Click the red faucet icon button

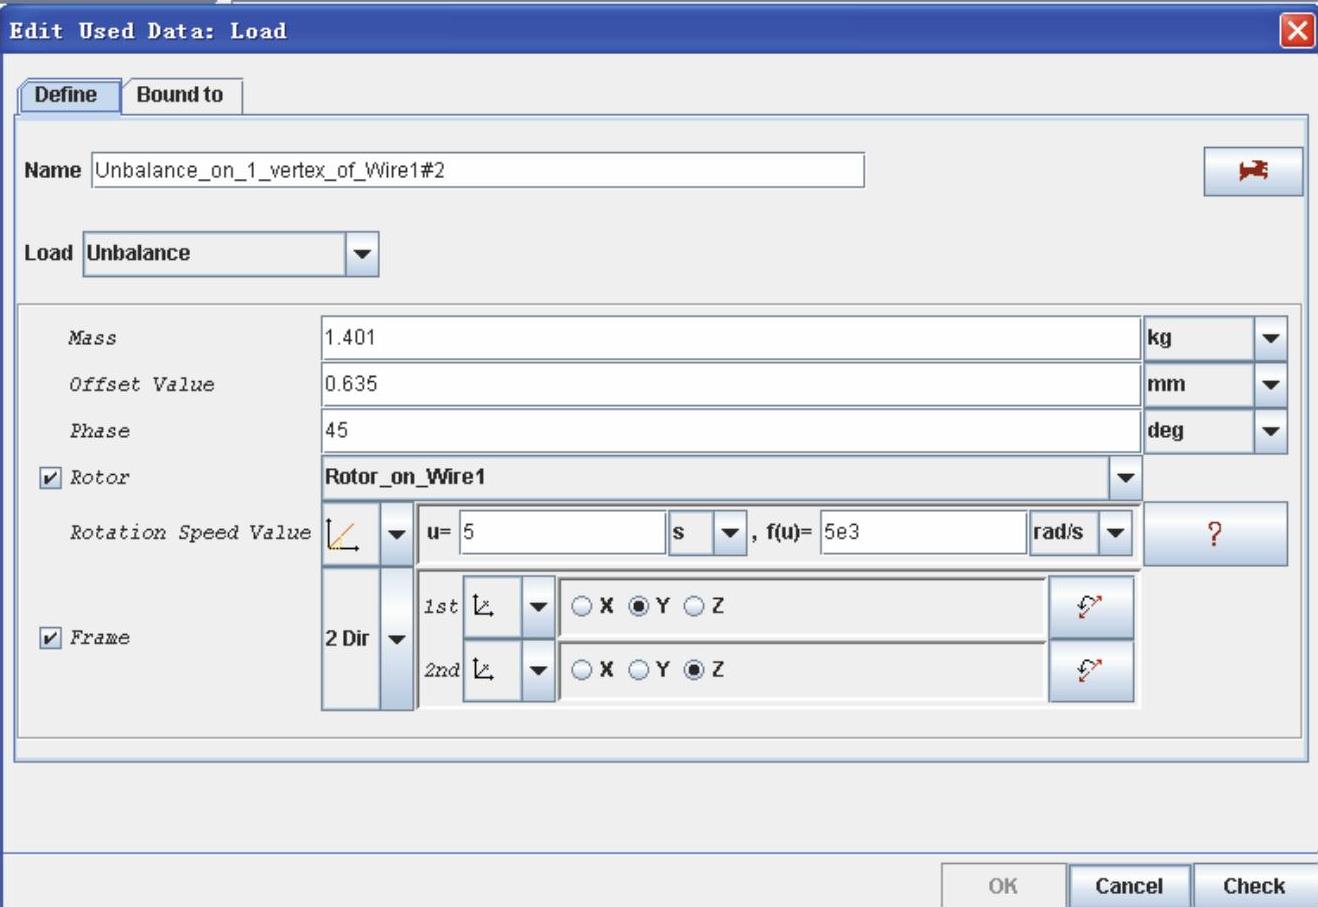[1253, 171]
